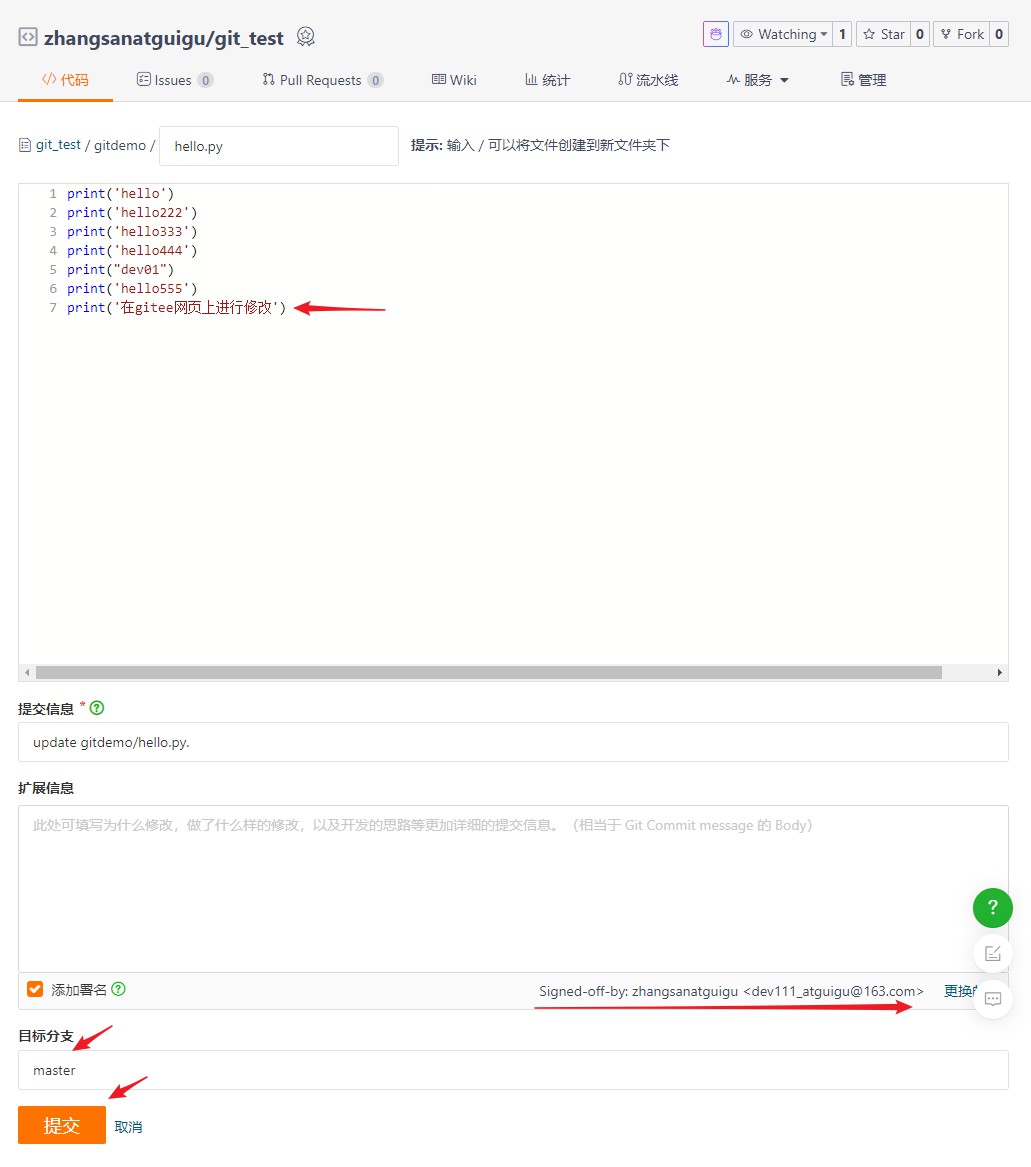Click the green help icon beside 提交信息
1031x1167 pixels.
97,708
